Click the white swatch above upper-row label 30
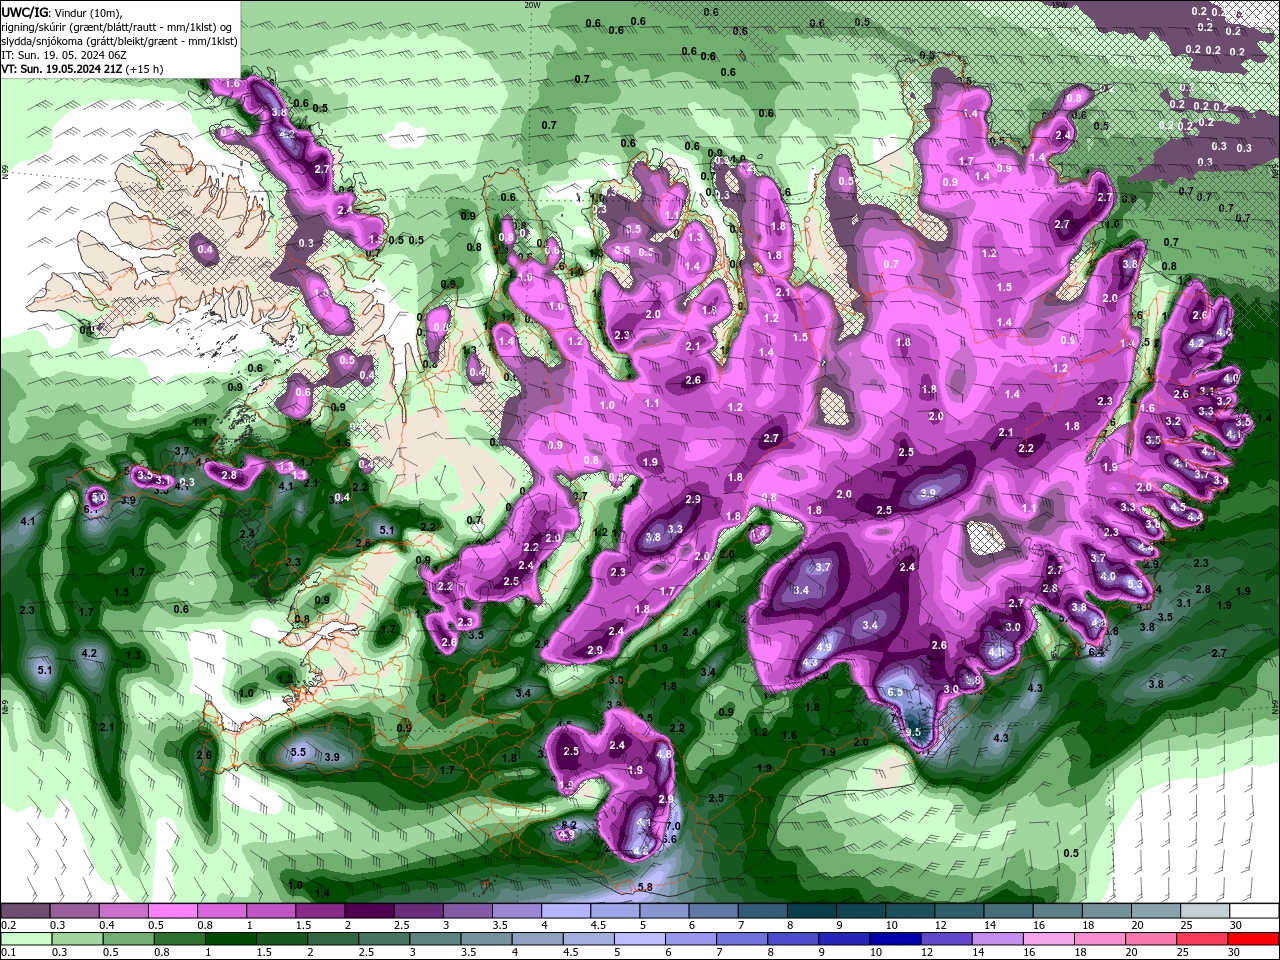1280x960 pixels. (x=1254, y=911)
